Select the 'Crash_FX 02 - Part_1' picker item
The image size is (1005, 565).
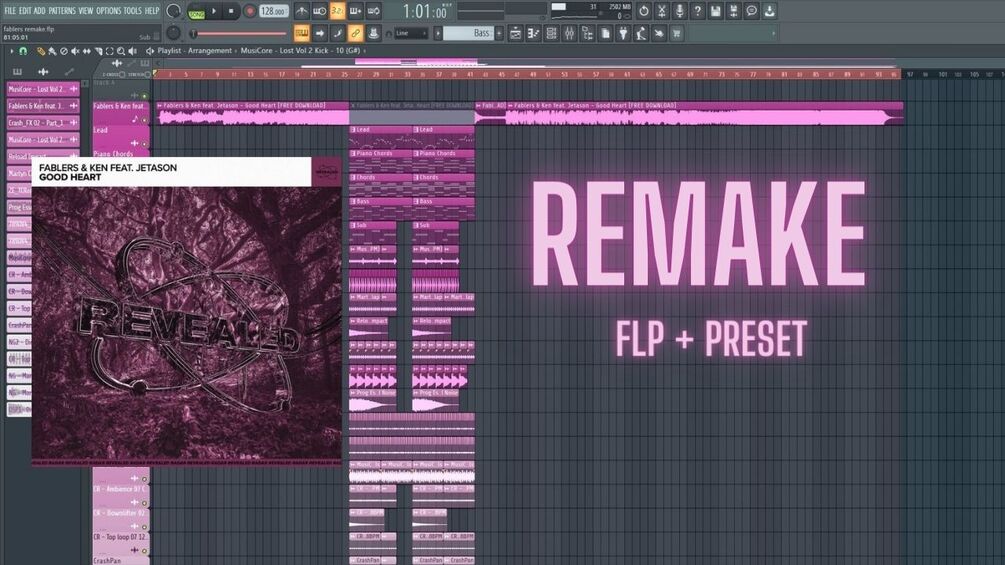43,122
